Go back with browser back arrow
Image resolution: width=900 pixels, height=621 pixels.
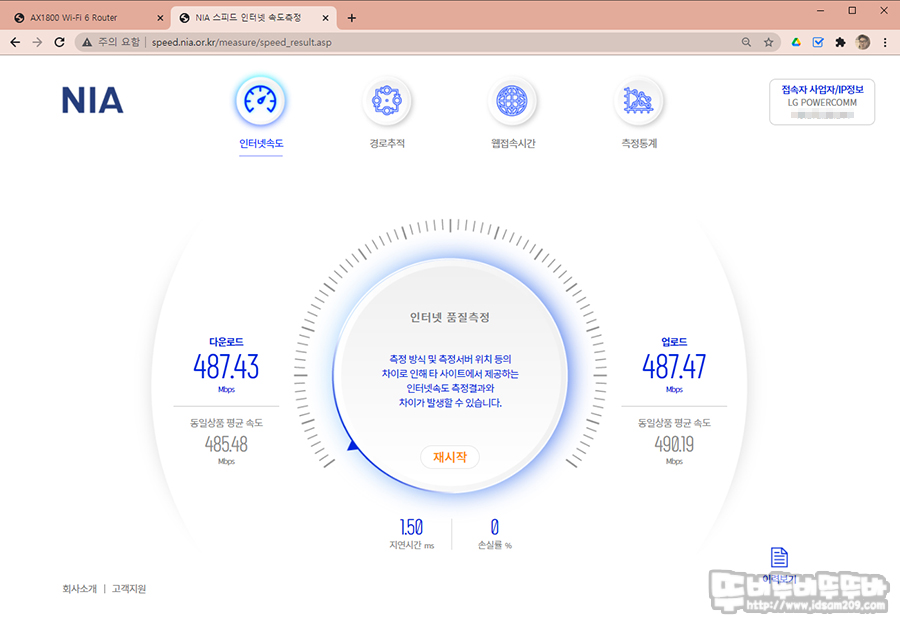click(15, 42)
